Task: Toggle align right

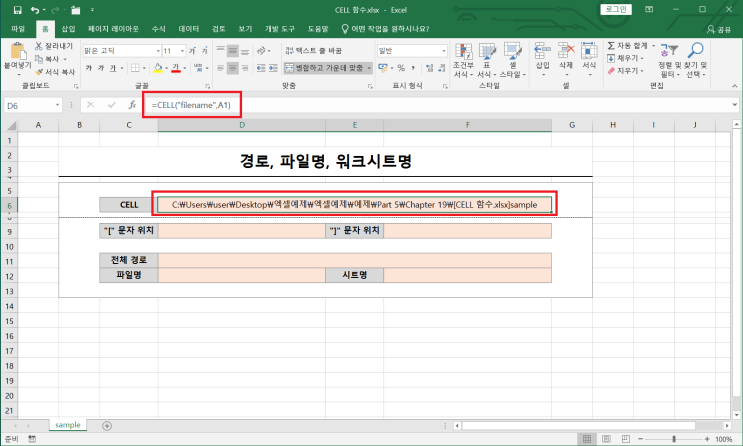Action: (x=245, y=68)
